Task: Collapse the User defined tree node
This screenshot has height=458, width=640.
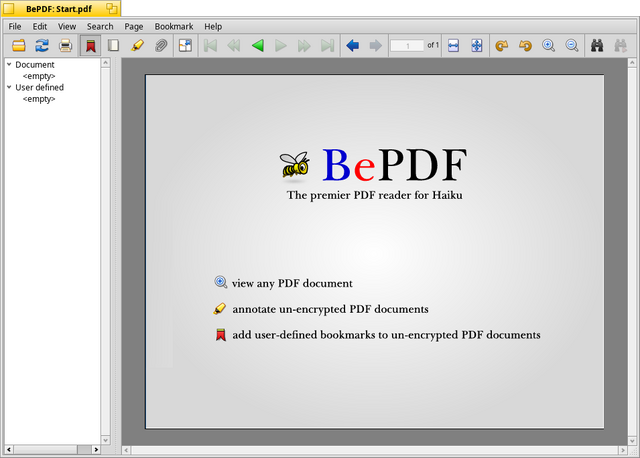Action: (x=9, y=87)
